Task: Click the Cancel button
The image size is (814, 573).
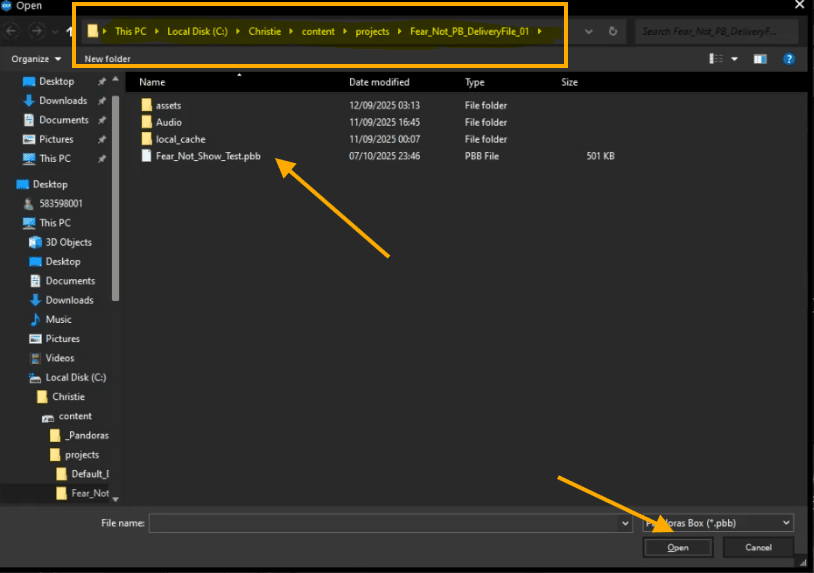Action: click(x=758, y=547)
